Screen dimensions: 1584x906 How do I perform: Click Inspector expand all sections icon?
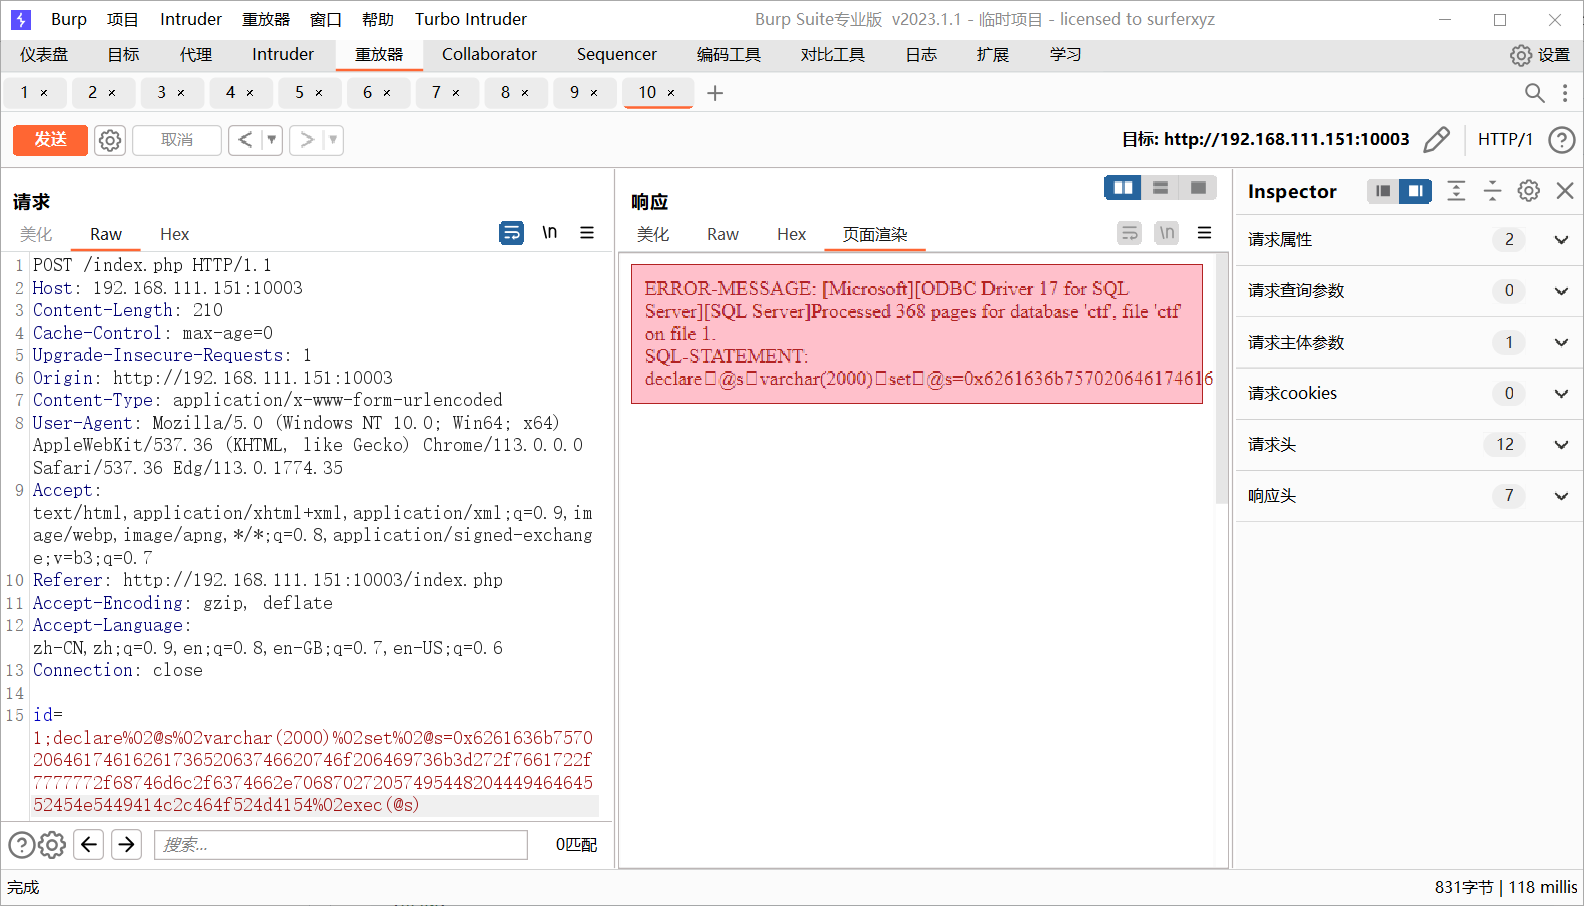1456,191
